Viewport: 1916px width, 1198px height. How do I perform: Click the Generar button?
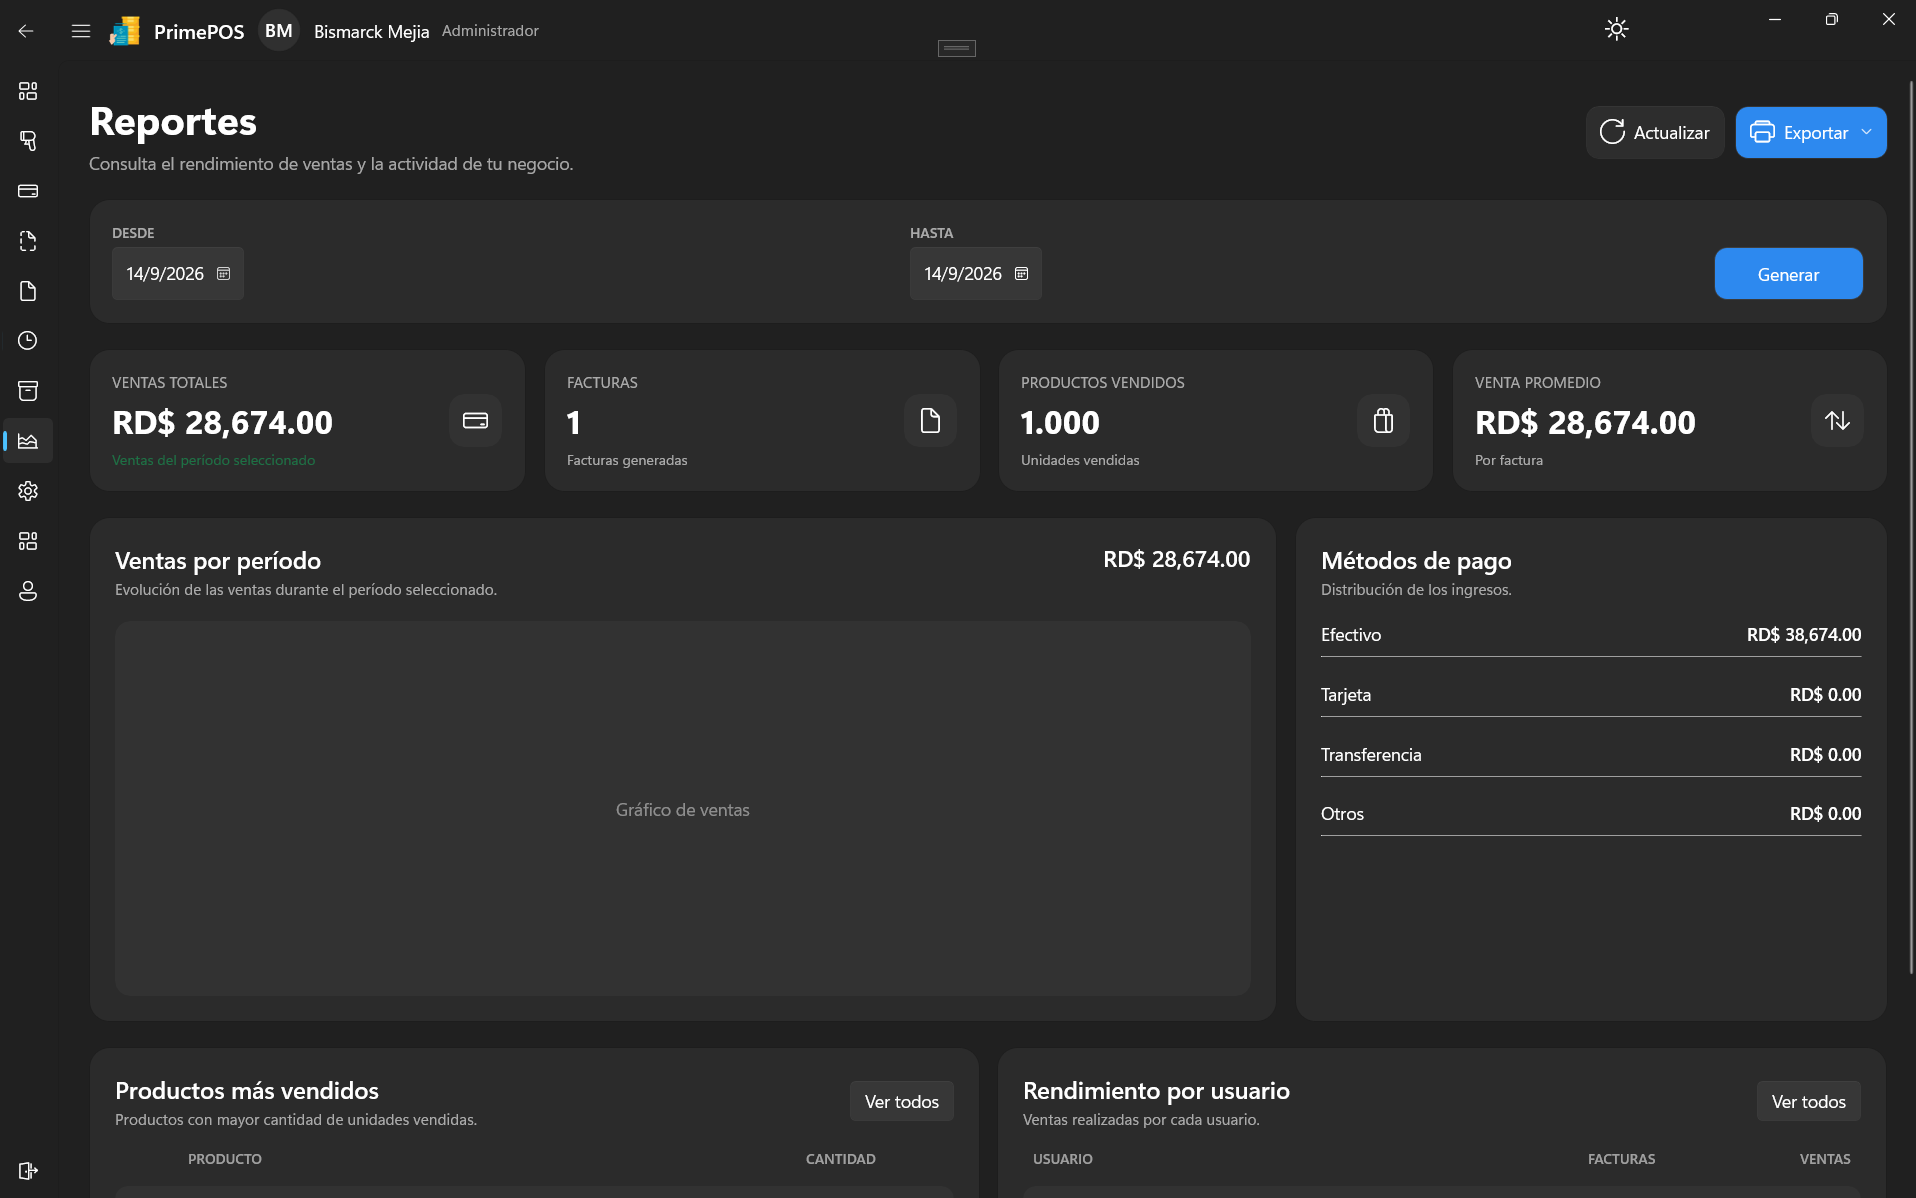tap(1788, 274)
